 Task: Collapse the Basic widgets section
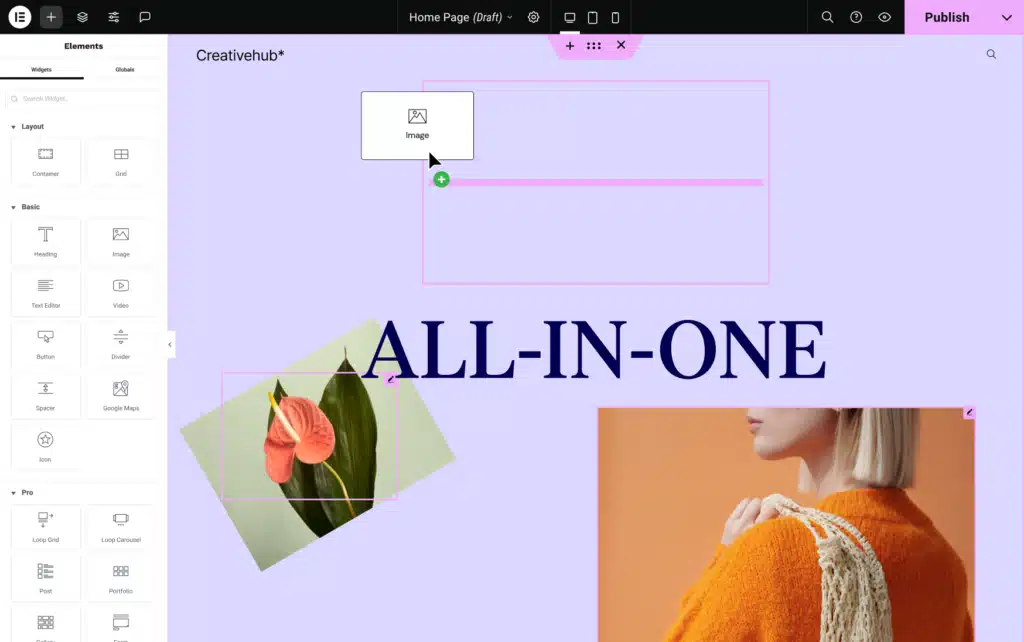coord(25,206)
